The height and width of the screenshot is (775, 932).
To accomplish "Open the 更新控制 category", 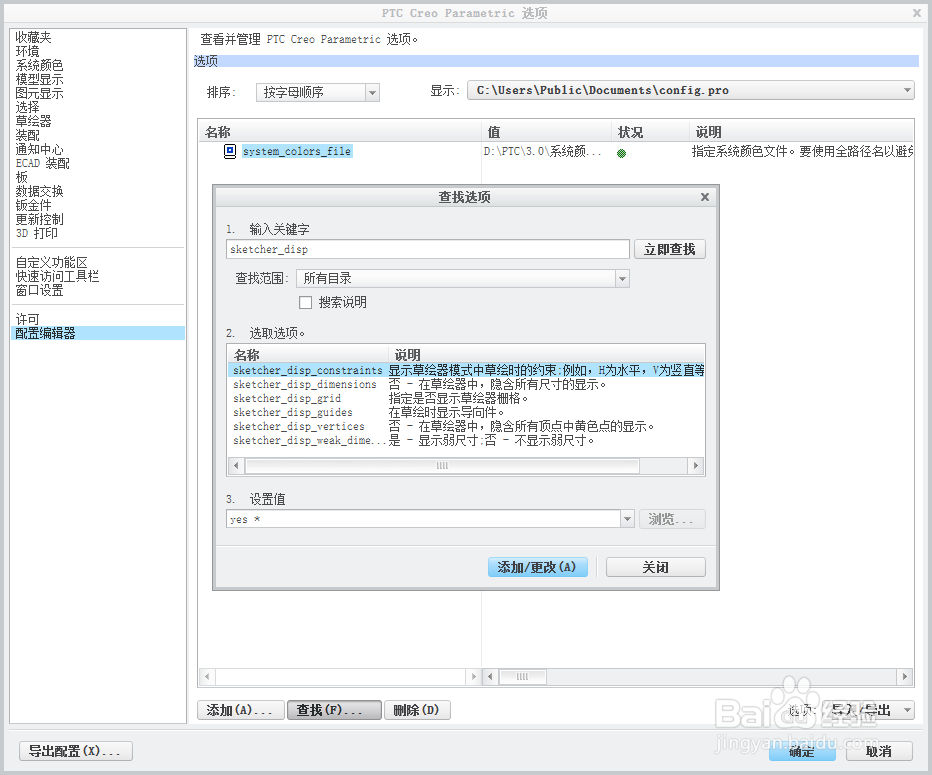I will 39,219.
